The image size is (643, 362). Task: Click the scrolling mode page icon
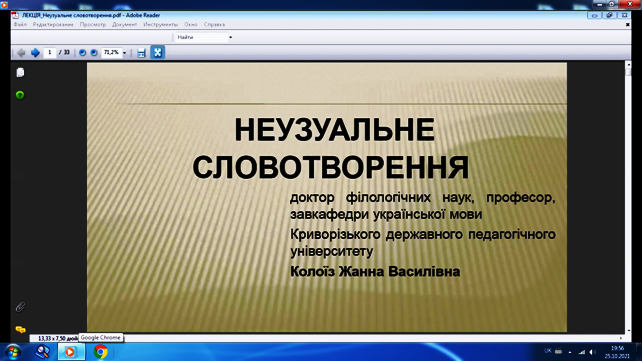click(x=141, y=53)
